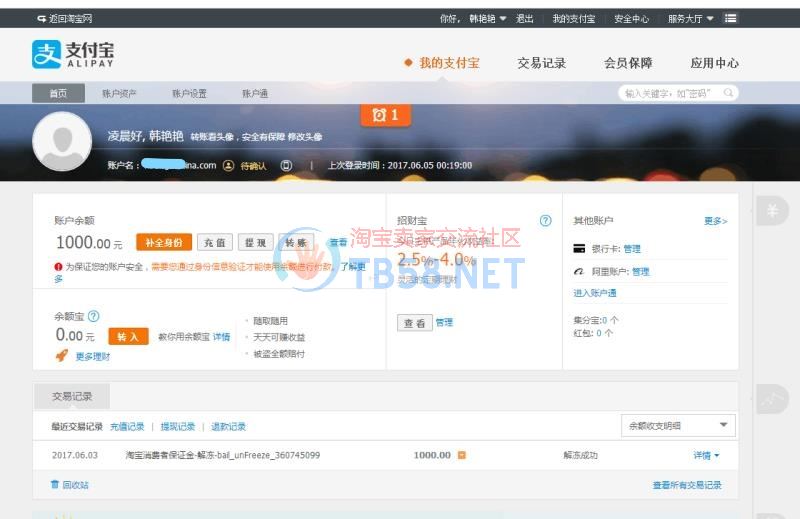
Task: Click the Alipay logo
Action: coord(72,54)
